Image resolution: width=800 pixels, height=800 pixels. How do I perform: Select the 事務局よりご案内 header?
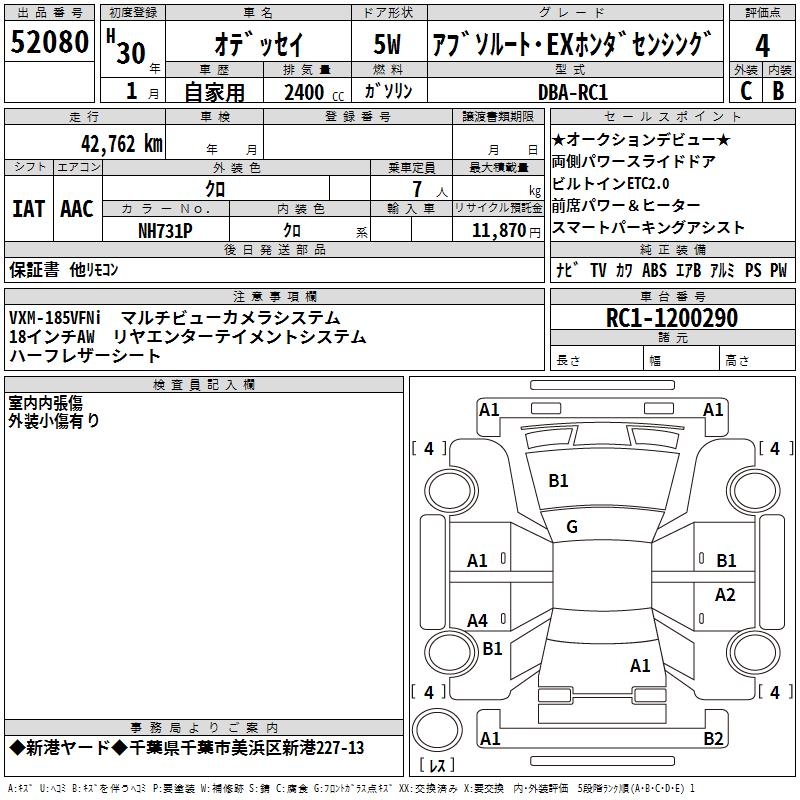[x=204, y=728]
